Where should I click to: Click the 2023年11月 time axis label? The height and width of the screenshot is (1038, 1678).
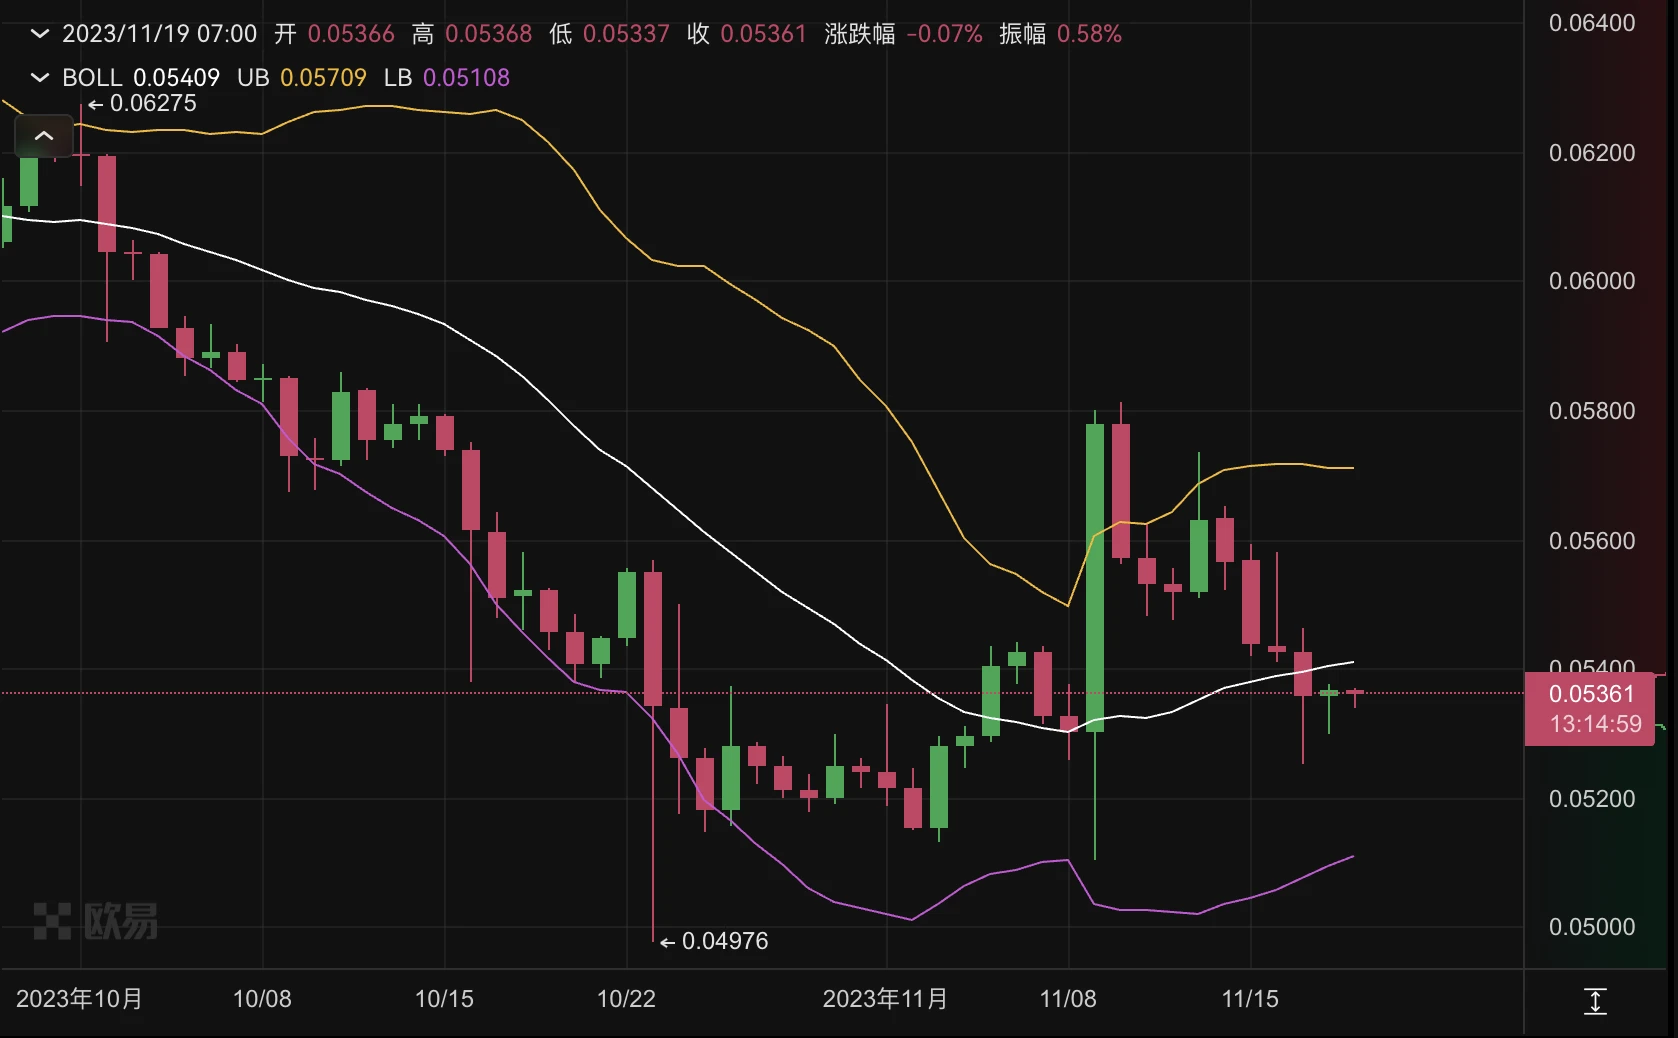[x=885, y=999]
